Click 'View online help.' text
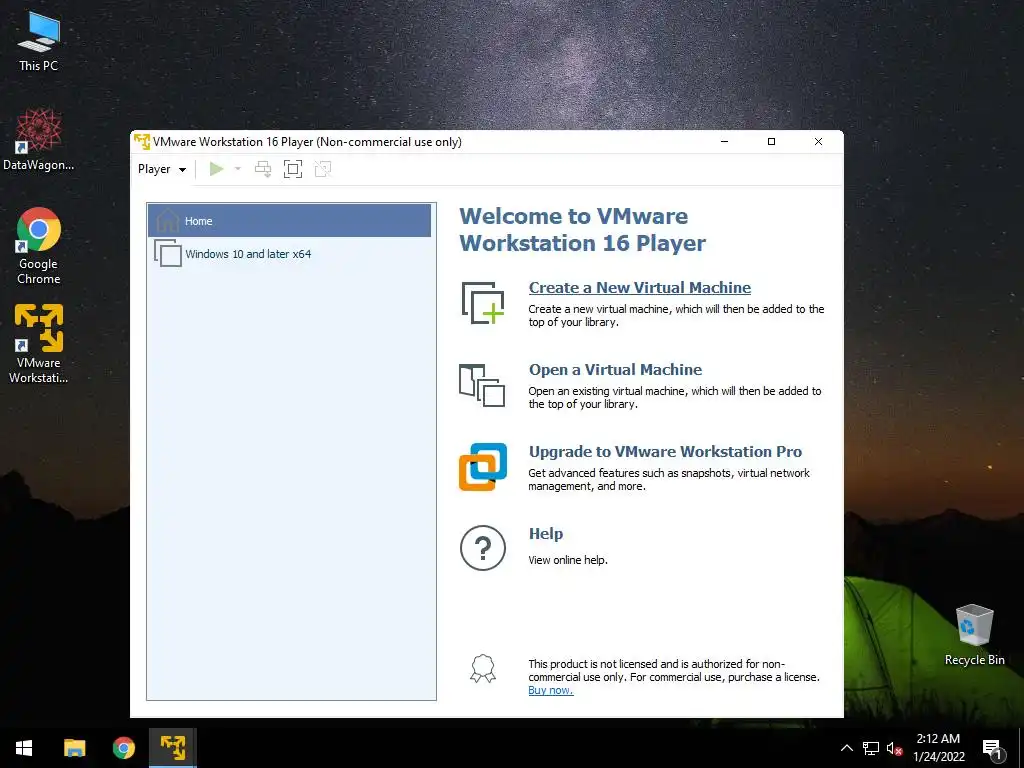Viewport: 1024px width, 768px height. [568, 560]
